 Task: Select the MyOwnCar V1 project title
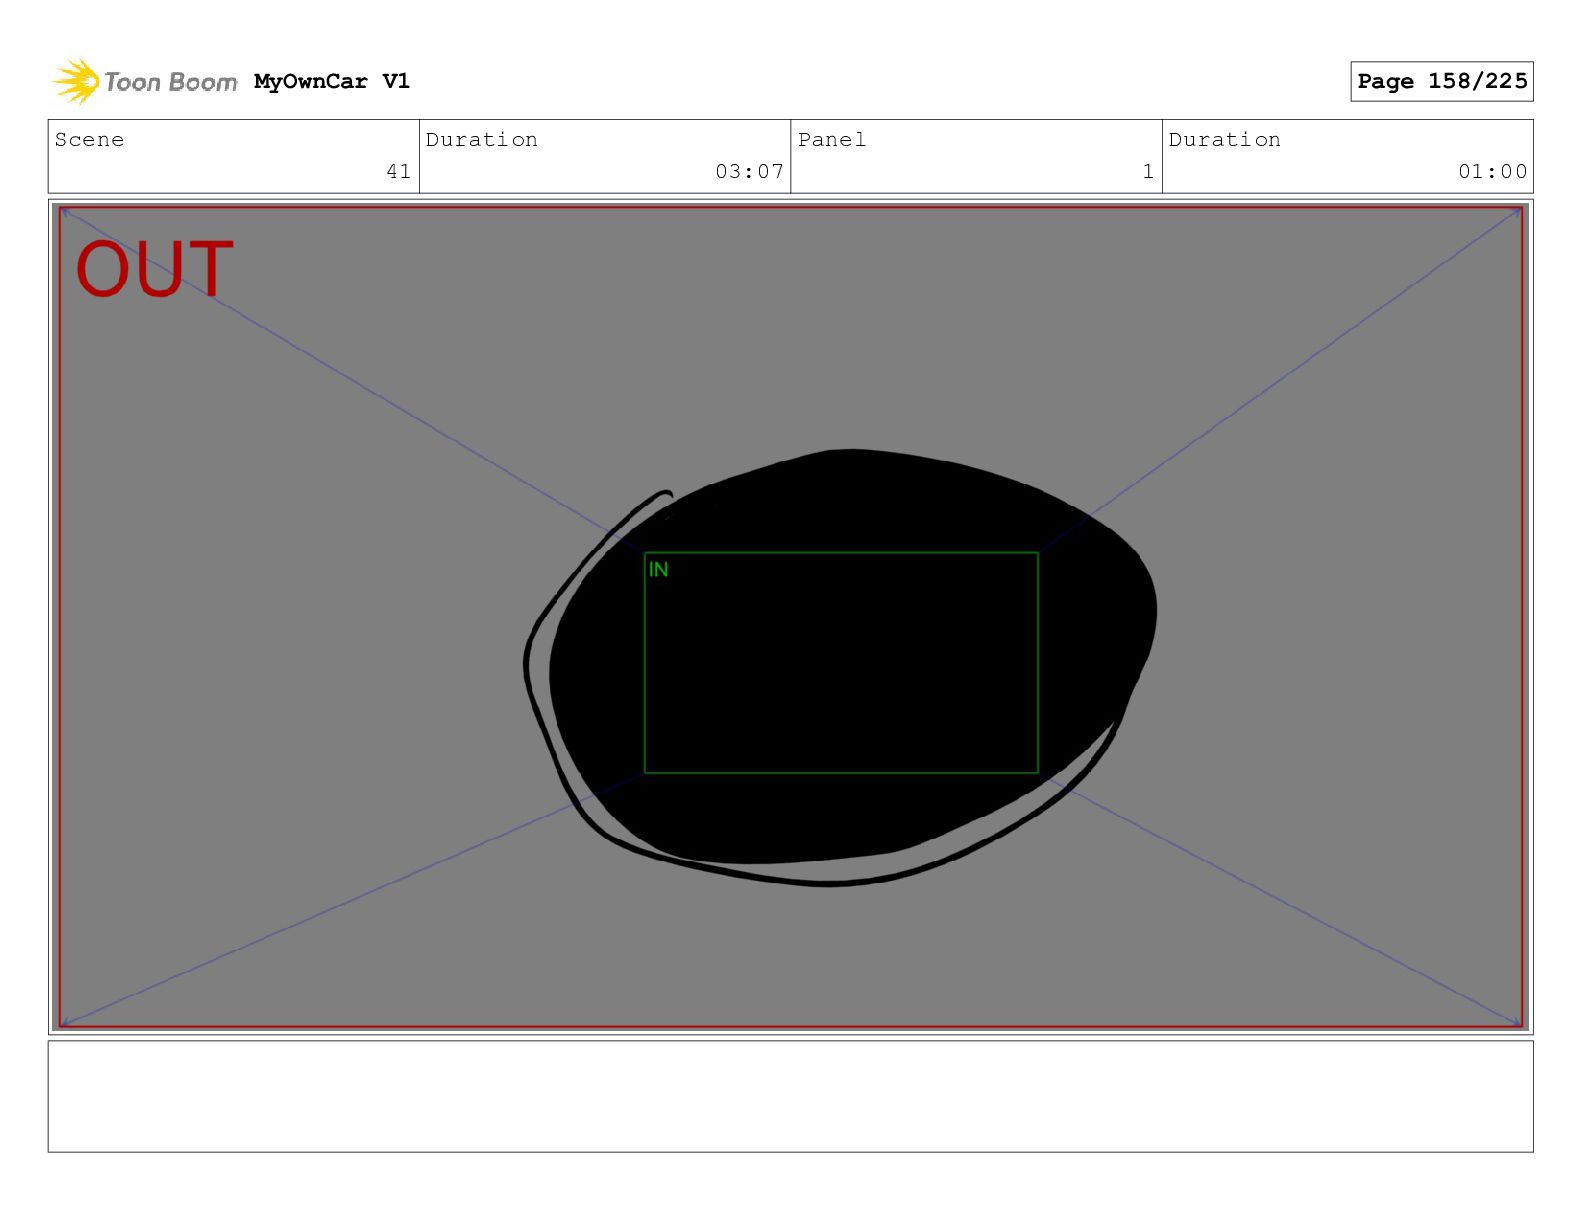tap(332, 81)
